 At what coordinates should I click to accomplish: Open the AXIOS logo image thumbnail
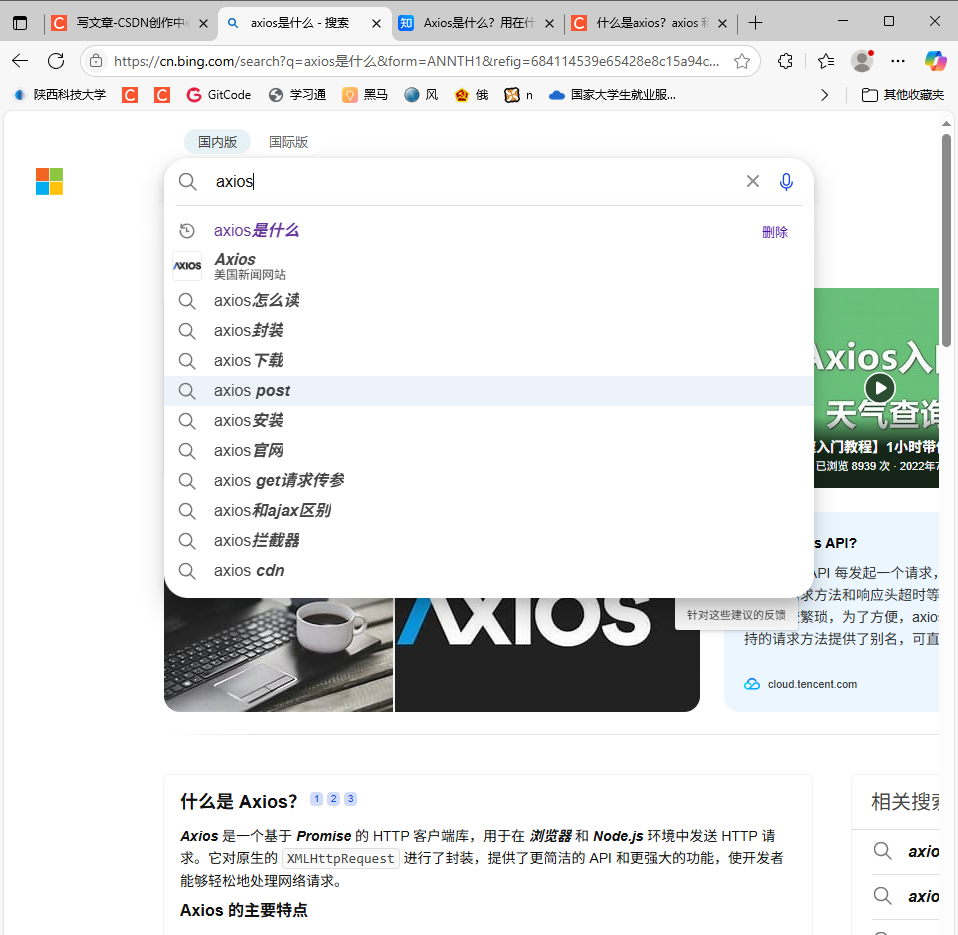click(547, 654)
